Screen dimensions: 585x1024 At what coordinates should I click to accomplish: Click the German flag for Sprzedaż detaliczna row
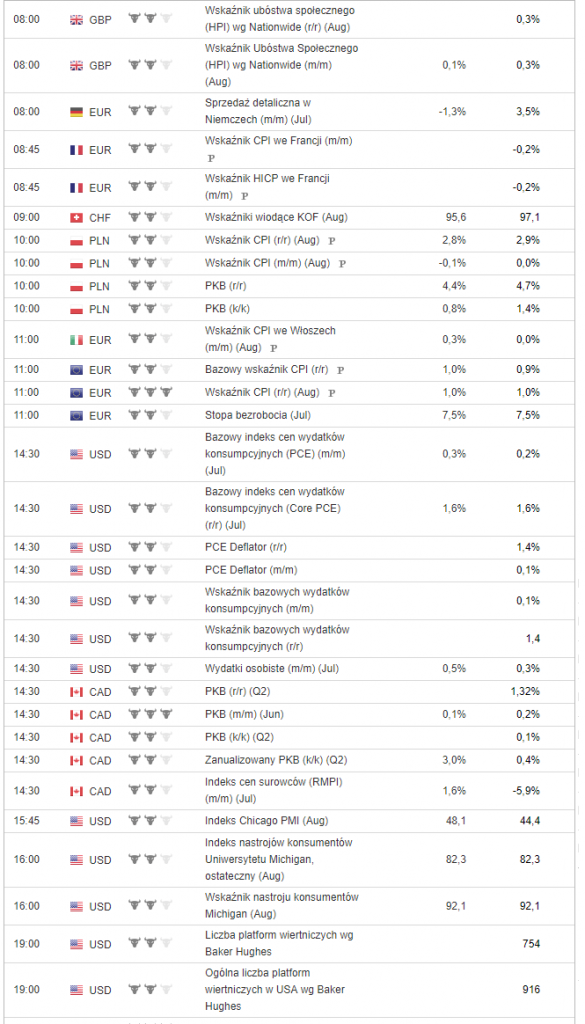[76, 112]
